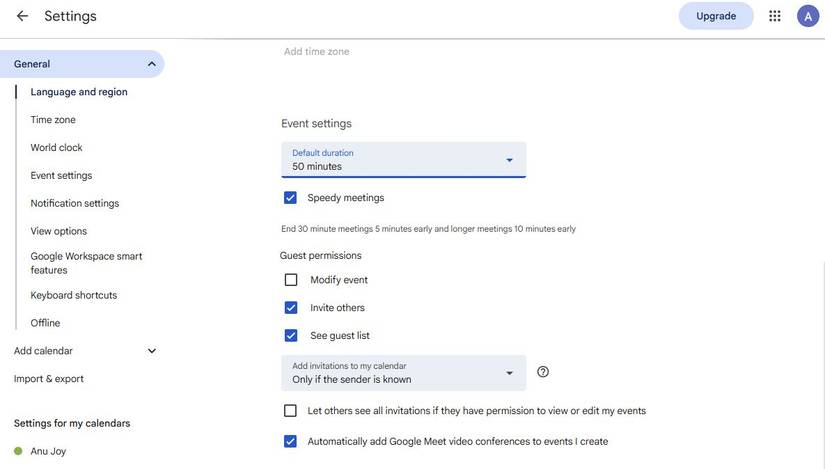
Task: Click the Guest permissions label
Action: click(x=320, y=256)
